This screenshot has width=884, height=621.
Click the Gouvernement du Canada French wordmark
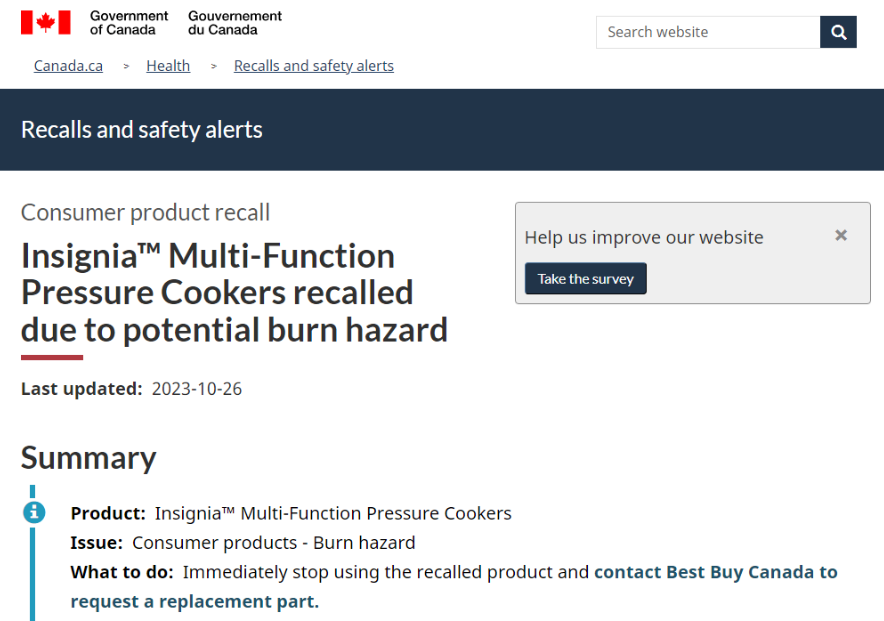coord(235,23)
